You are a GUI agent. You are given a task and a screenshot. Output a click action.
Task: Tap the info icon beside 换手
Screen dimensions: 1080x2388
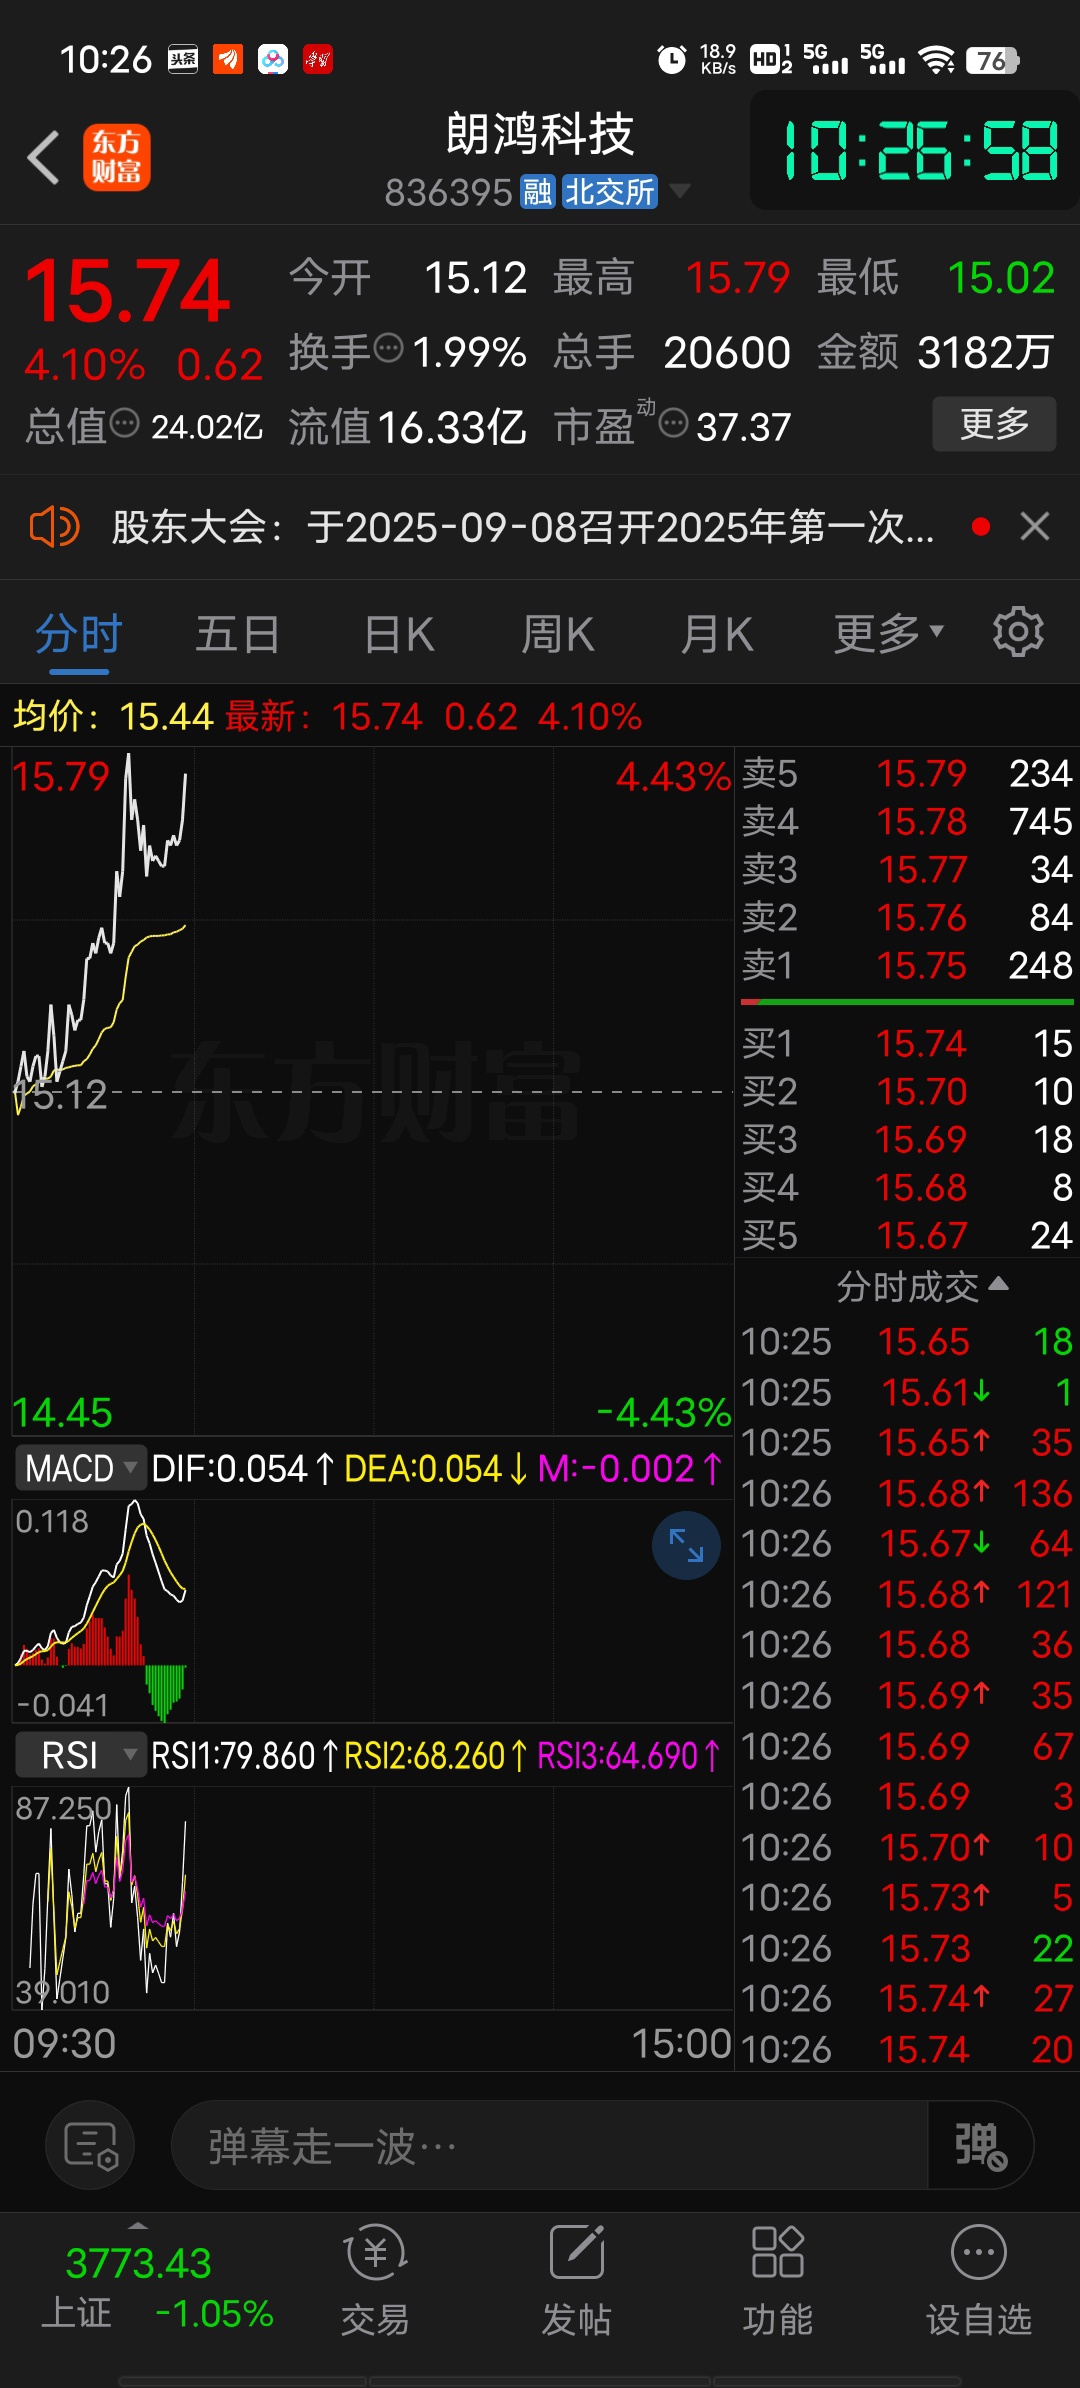[389, 349]
